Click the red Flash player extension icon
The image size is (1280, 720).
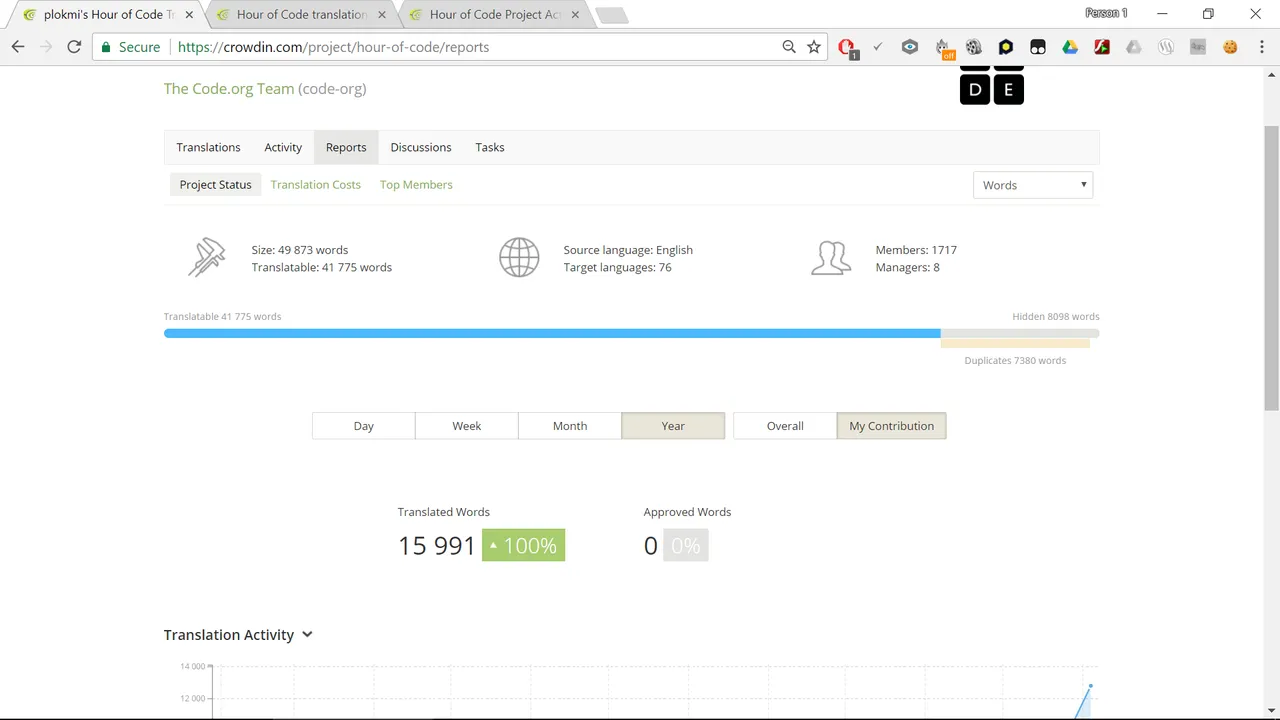1102,47
